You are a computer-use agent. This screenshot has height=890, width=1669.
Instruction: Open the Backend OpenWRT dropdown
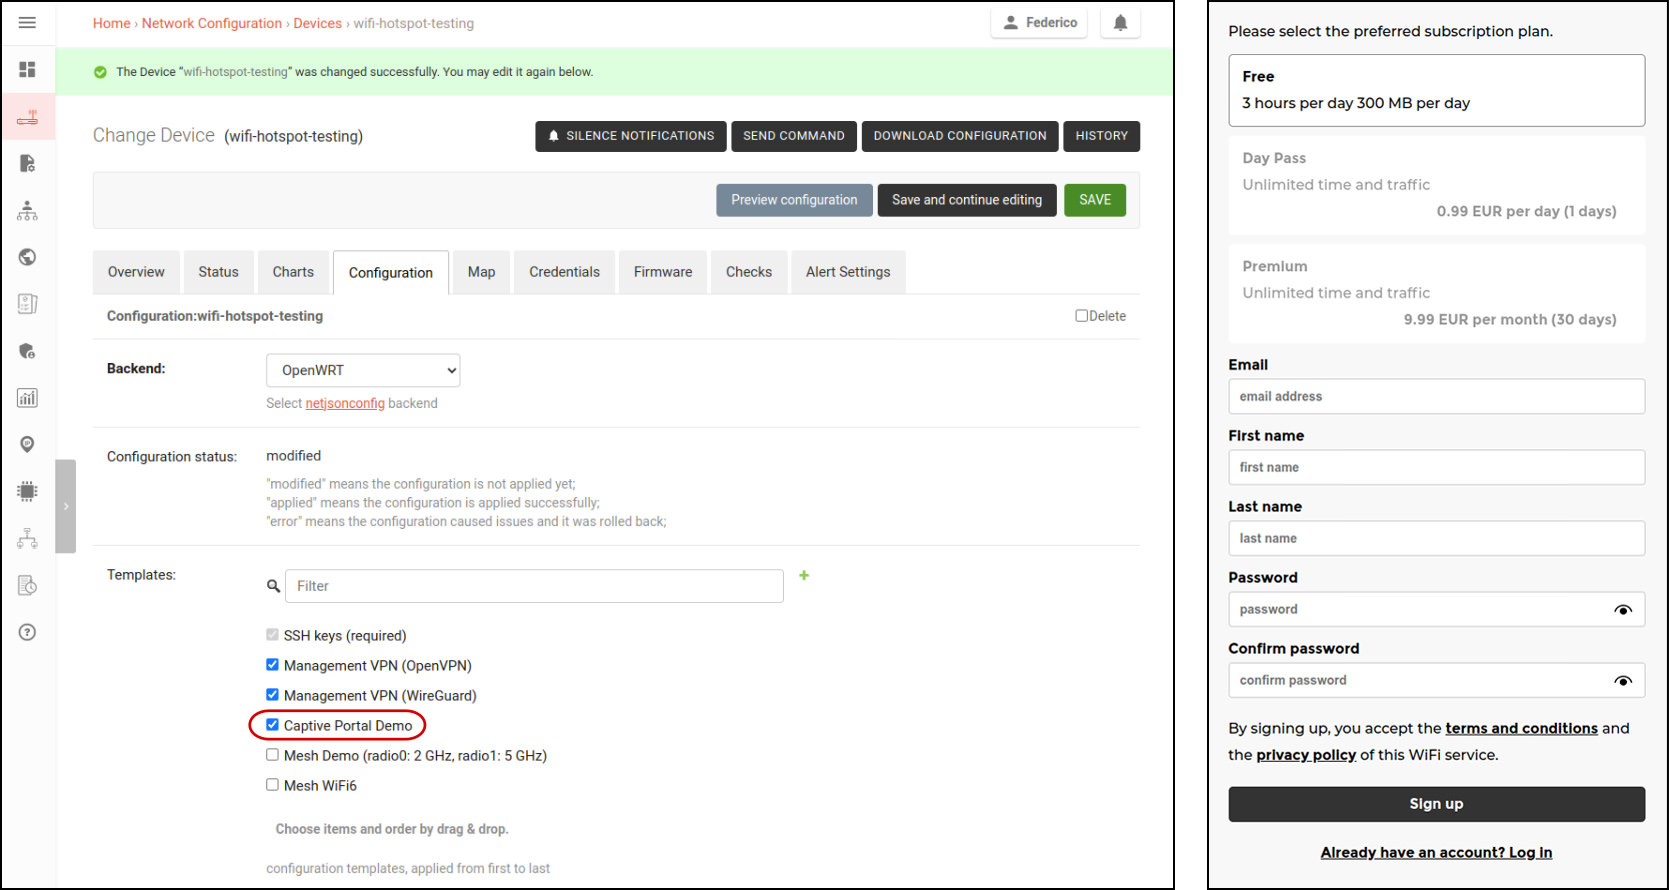pos(363,370)
